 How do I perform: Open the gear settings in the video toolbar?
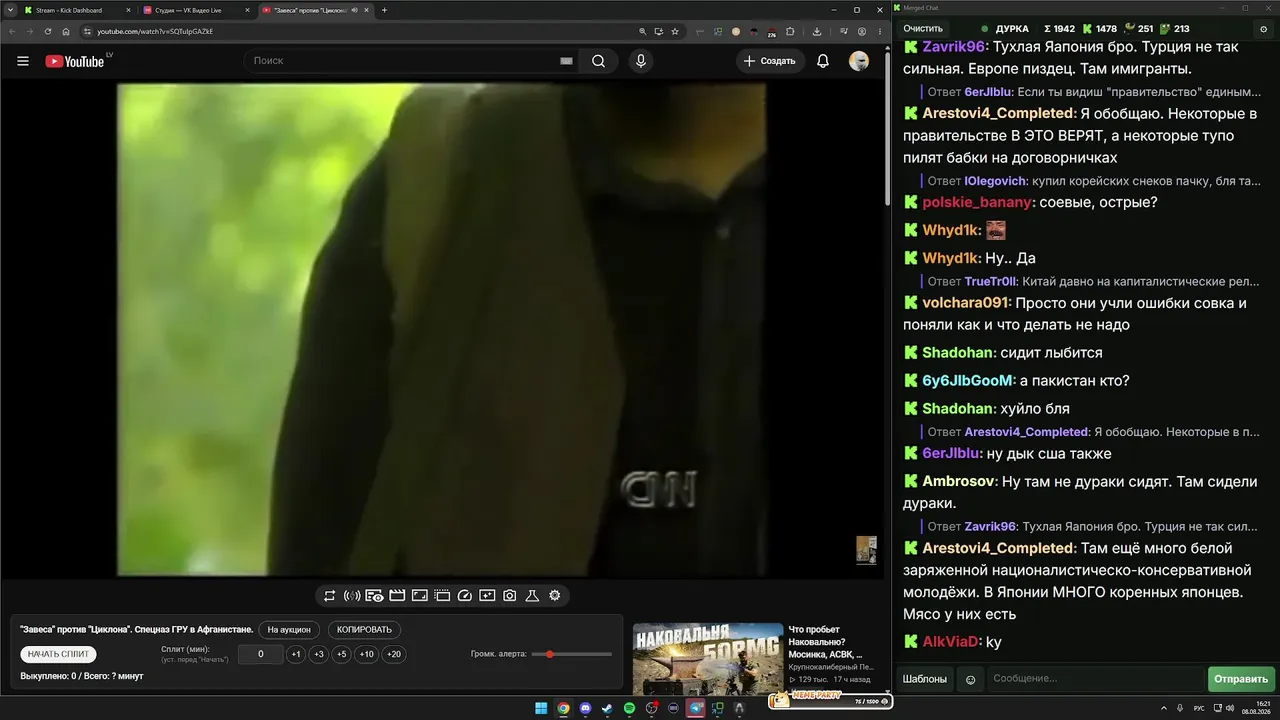555,596
